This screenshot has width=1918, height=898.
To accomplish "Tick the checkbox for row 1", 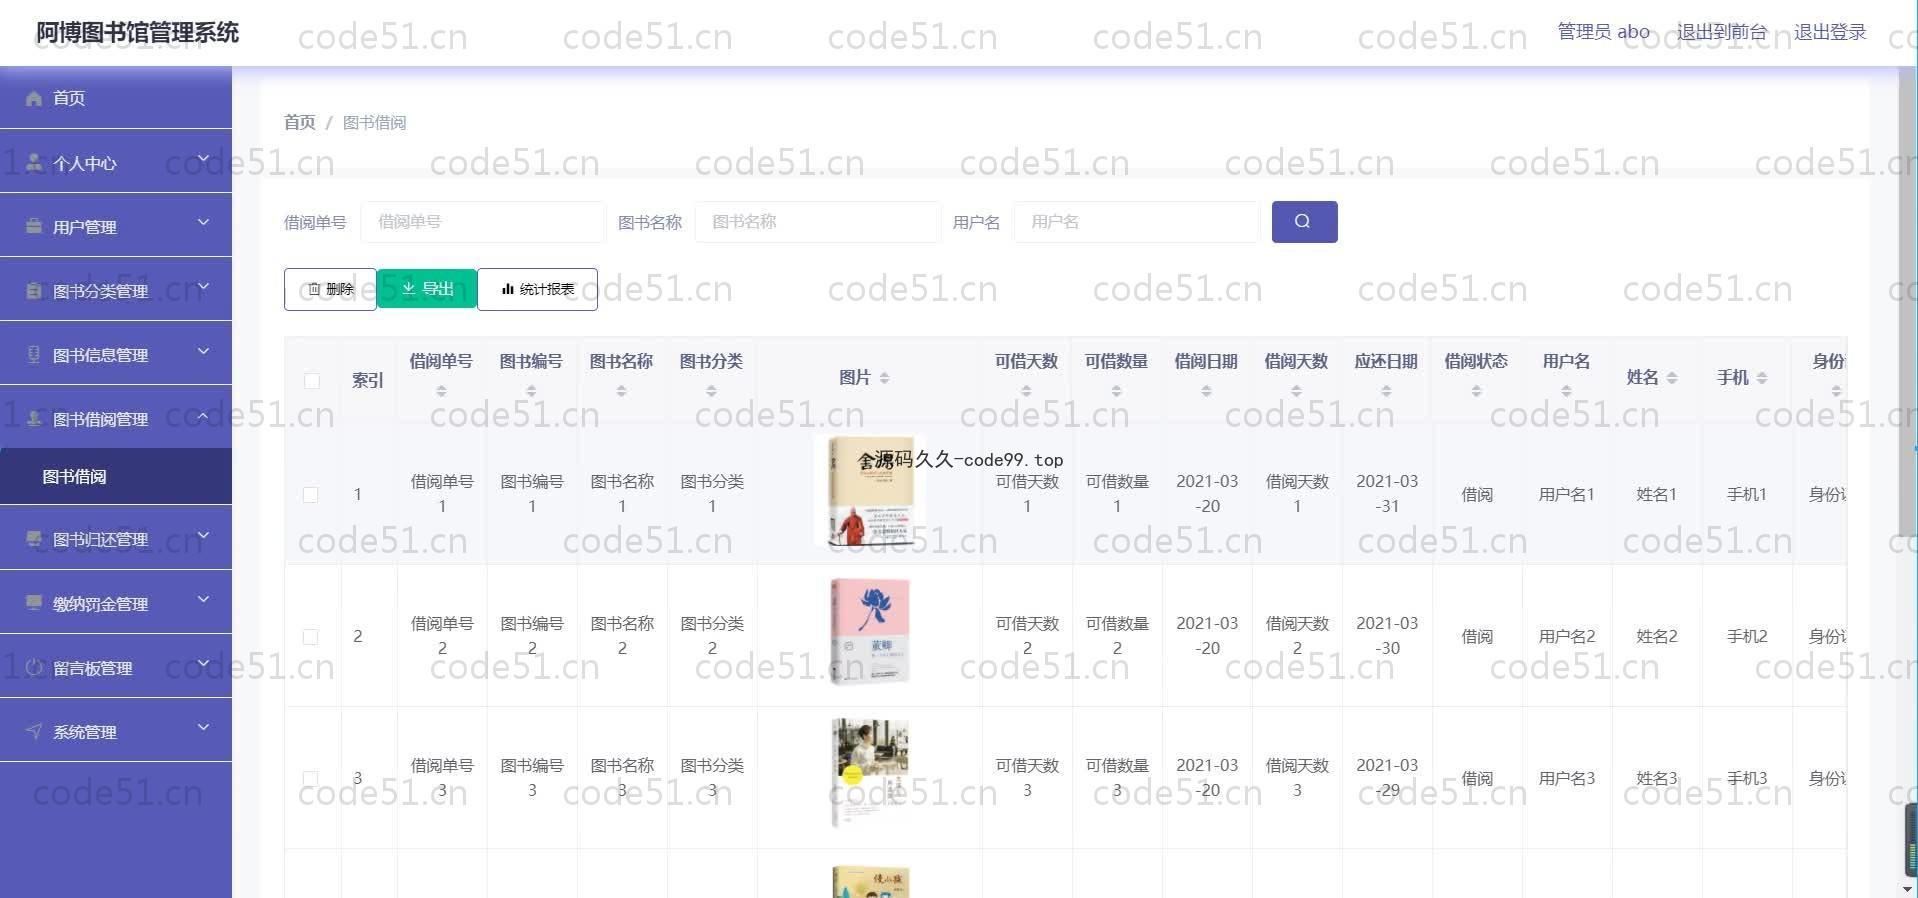I will (x=311, y=495).
